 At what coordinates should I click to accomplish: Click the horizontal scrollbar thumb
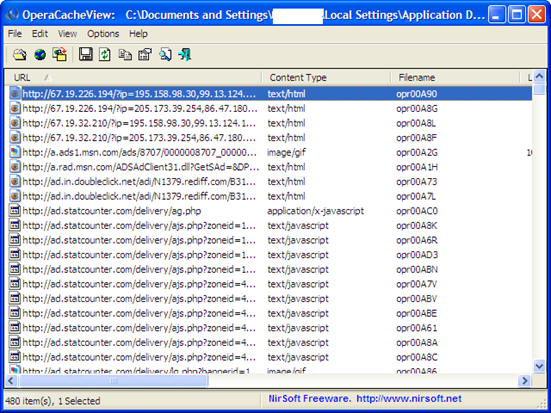coord(113,381)
